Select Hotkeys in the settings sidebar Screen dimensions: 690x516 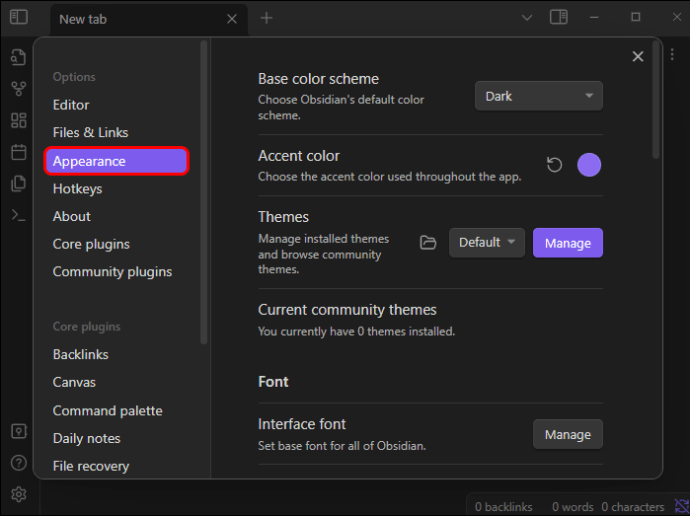click(x=77, y=189)
